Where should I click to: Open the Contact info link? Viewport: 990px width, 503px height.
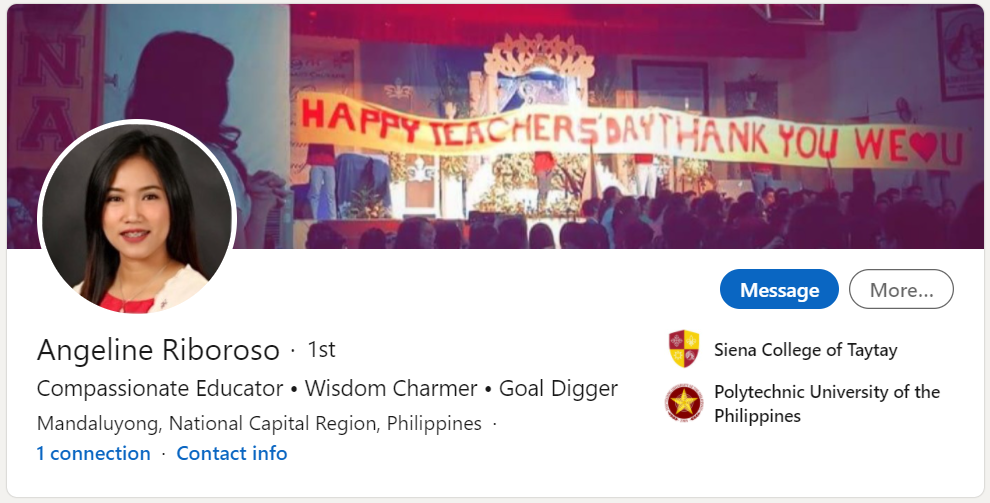coord(232,453)
